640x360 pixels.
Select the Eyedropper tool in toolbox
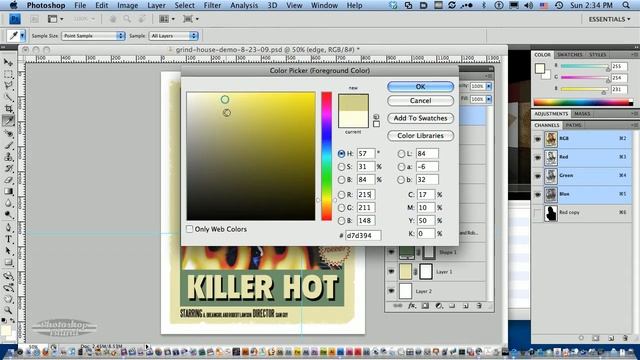point(8,121)
